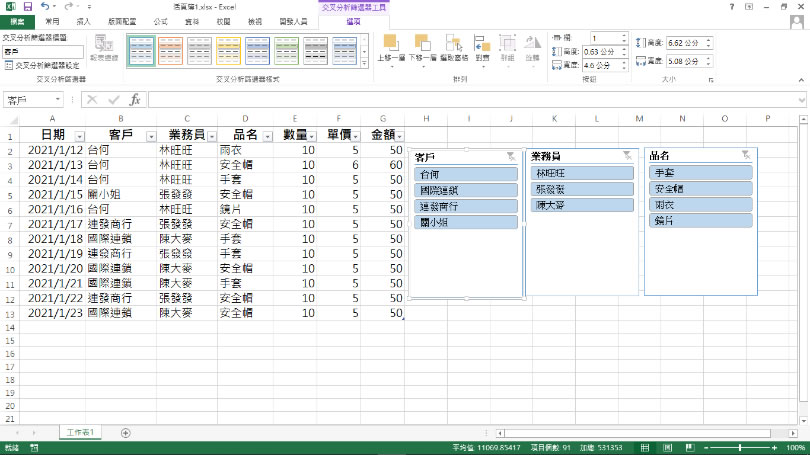Open the 檔案 file tab
The height and width of the screenshot is (455, 810).
(x=17, y=22)
